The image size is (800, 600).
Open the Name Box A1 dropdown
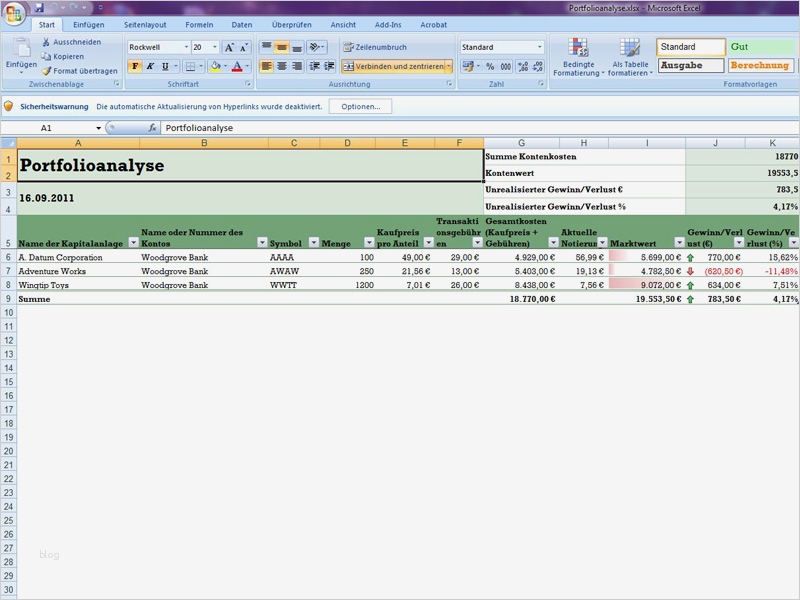click(98, 128)
